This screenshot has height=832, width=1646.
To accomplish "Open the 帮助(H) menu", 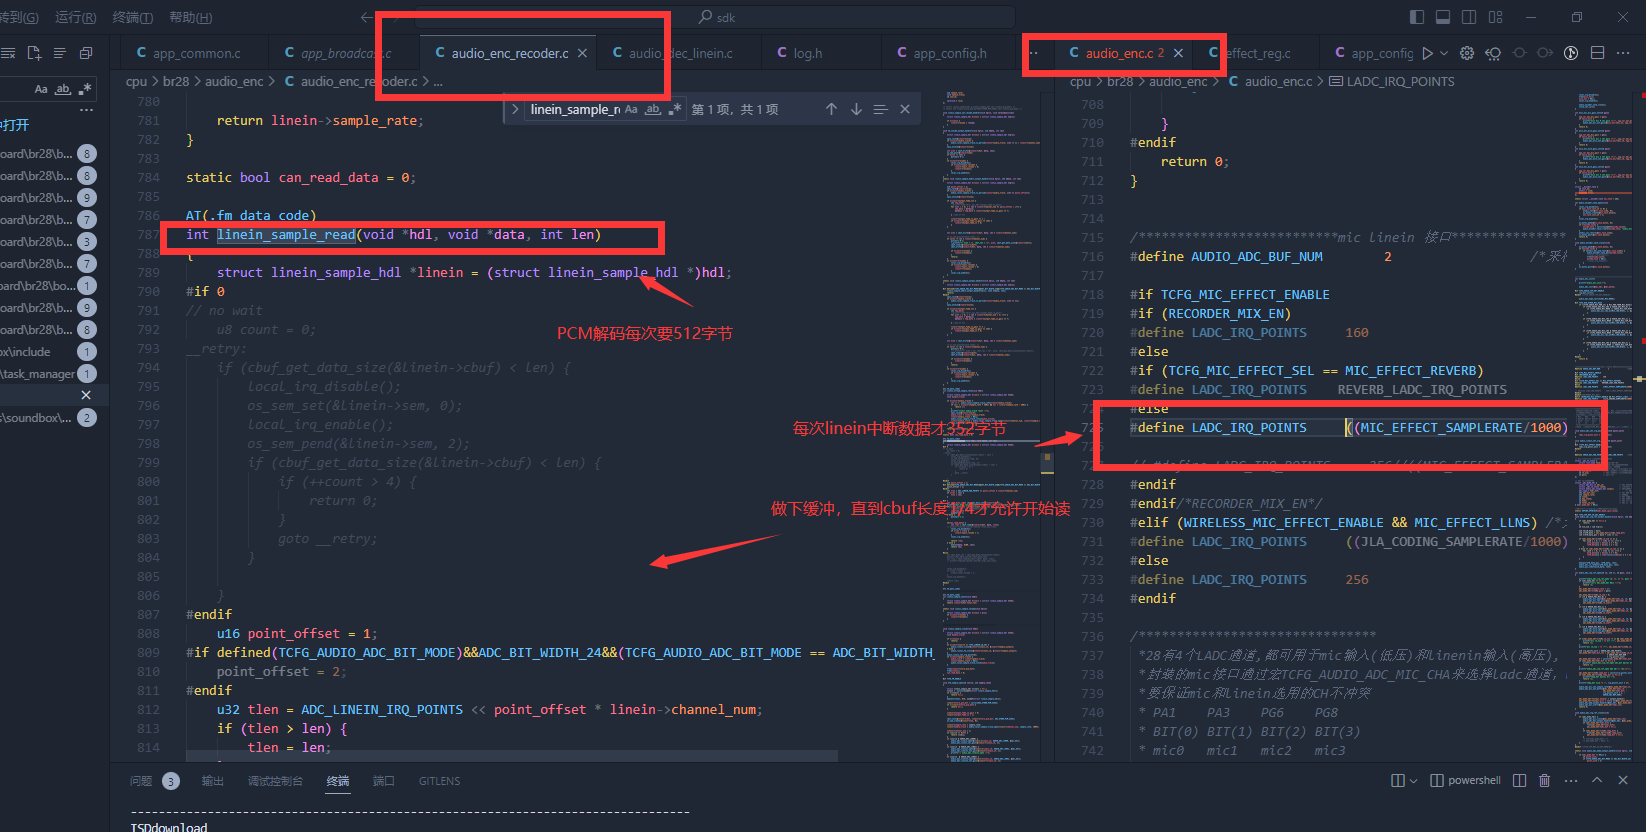I will point(191,17).
